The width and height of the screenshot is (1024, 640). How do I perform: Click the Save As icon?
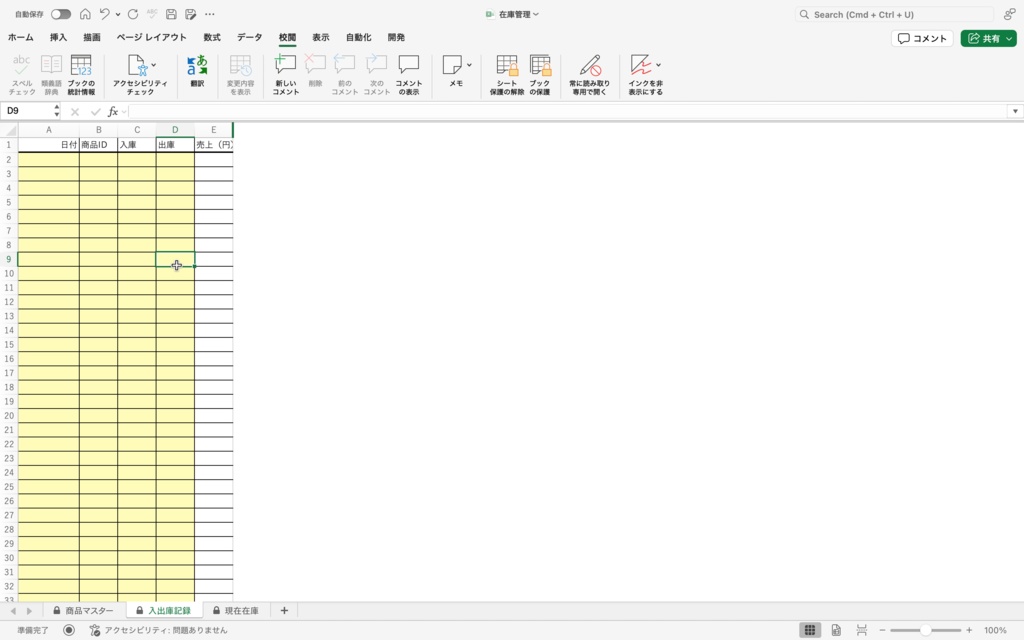point(191,14)
